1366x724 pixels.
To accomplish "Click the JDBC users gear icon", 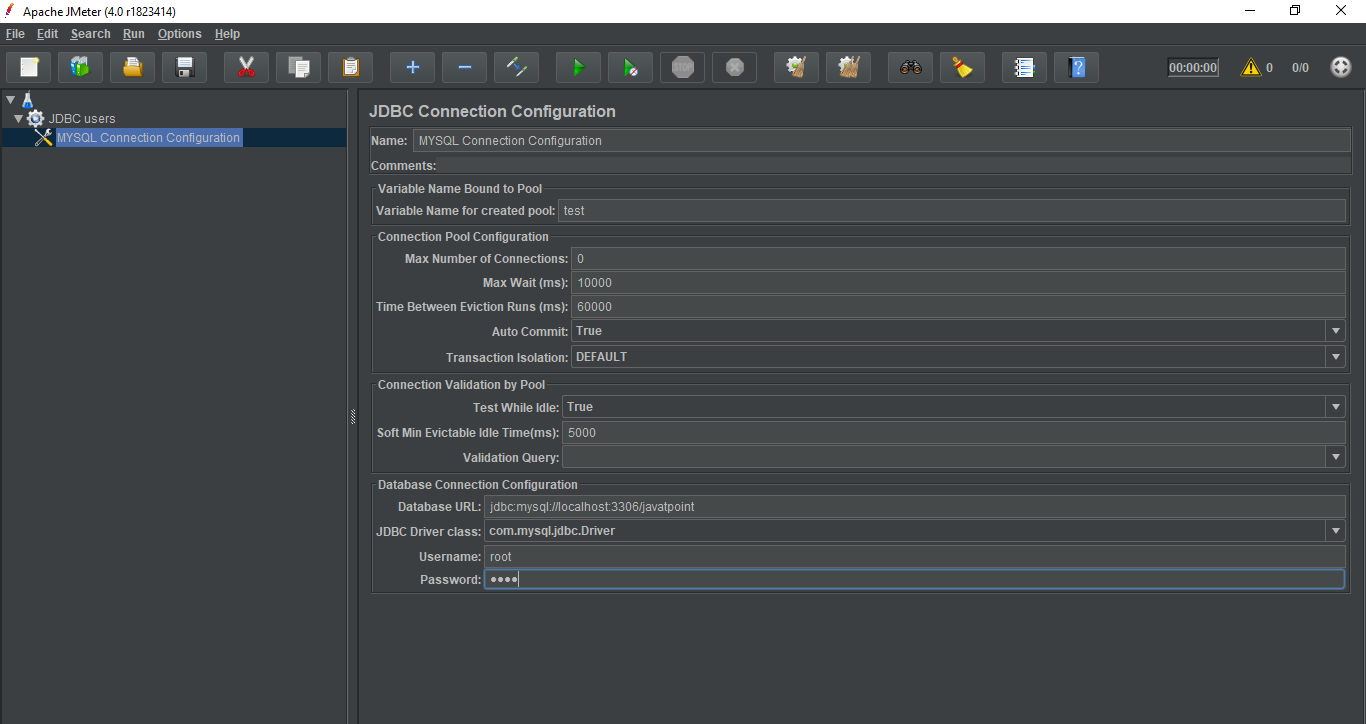I will (36, 118).
